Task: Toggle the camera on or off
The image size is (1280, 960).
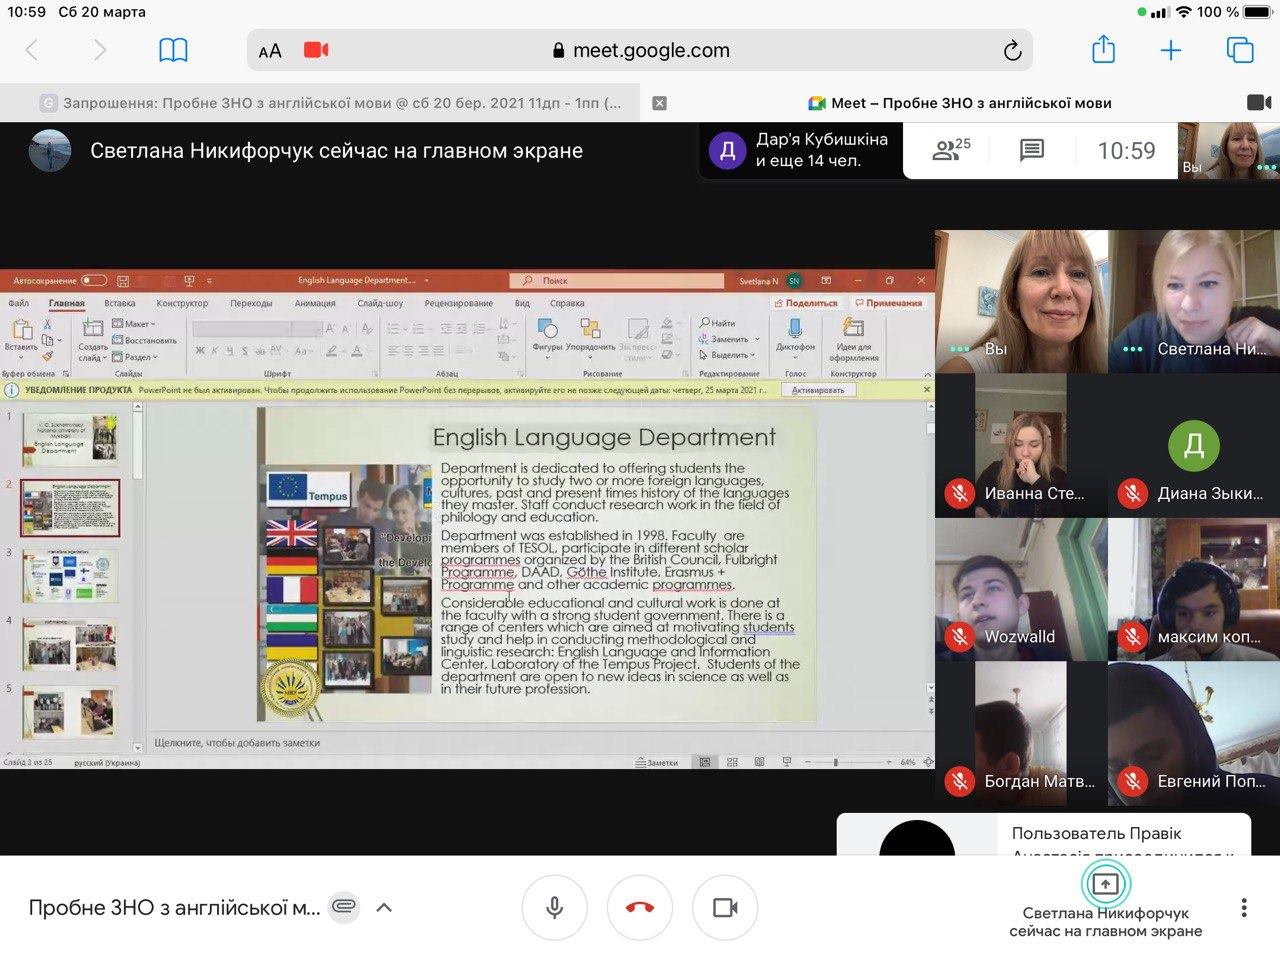Action: pyautogui.click(x=725, y=907)
